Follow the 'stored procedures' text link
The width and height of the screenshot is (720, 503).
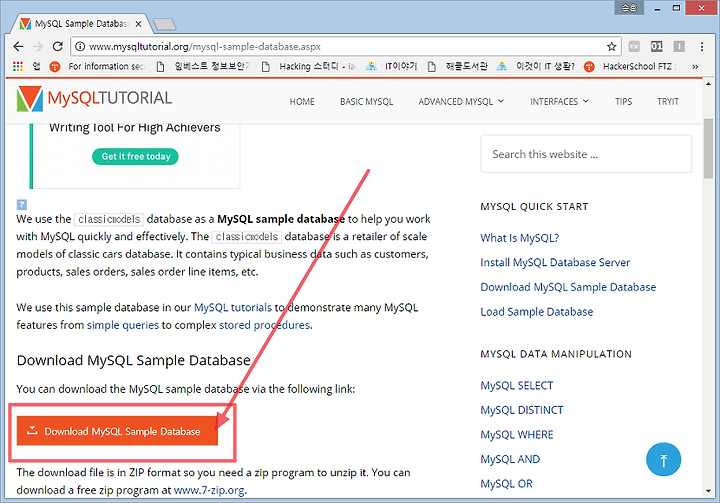264,325
